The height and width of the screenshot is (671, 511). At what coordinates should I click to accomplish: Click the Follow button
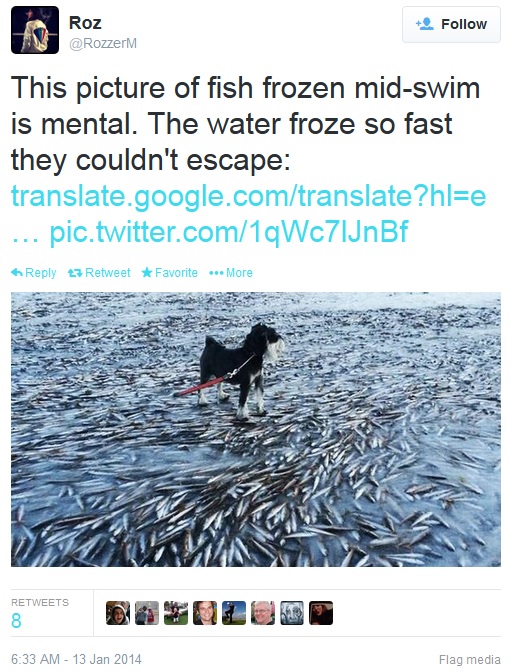[x=451, y=24]
